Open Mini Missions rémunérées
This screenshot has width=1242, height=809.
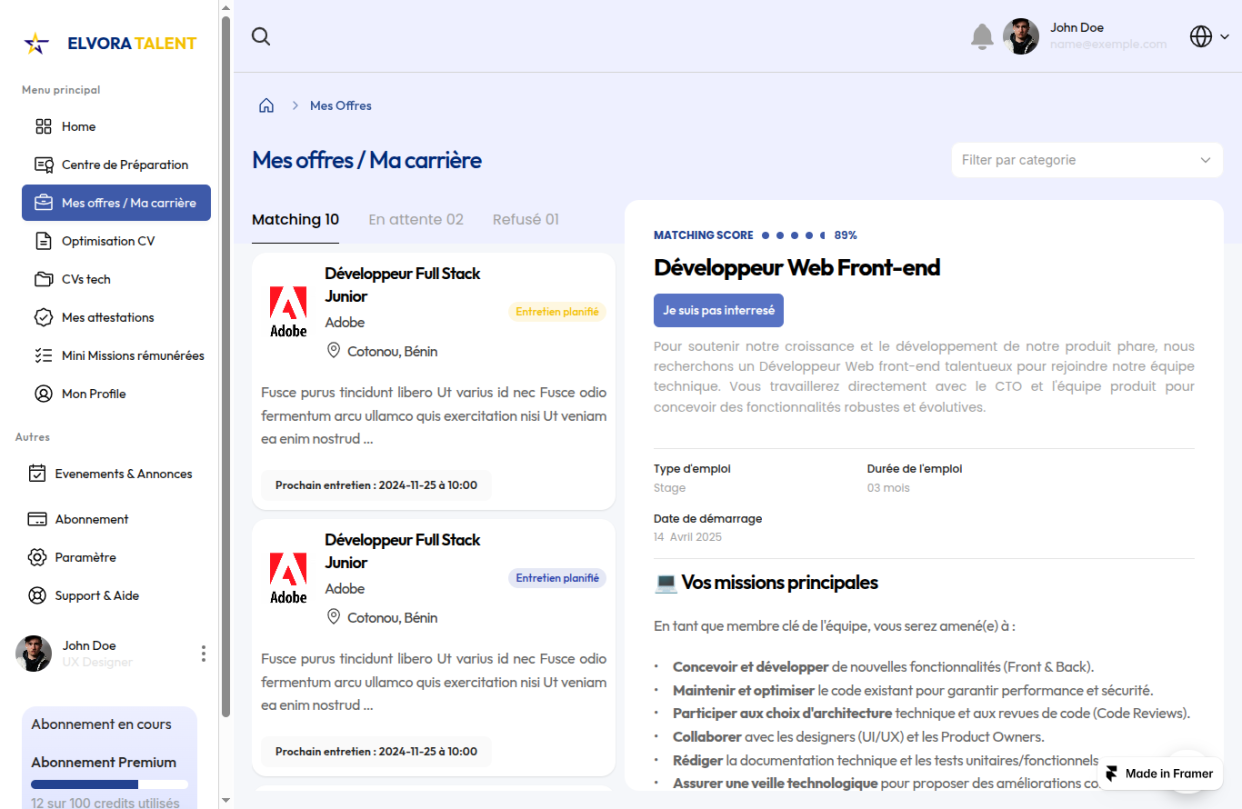pos(132,355)
